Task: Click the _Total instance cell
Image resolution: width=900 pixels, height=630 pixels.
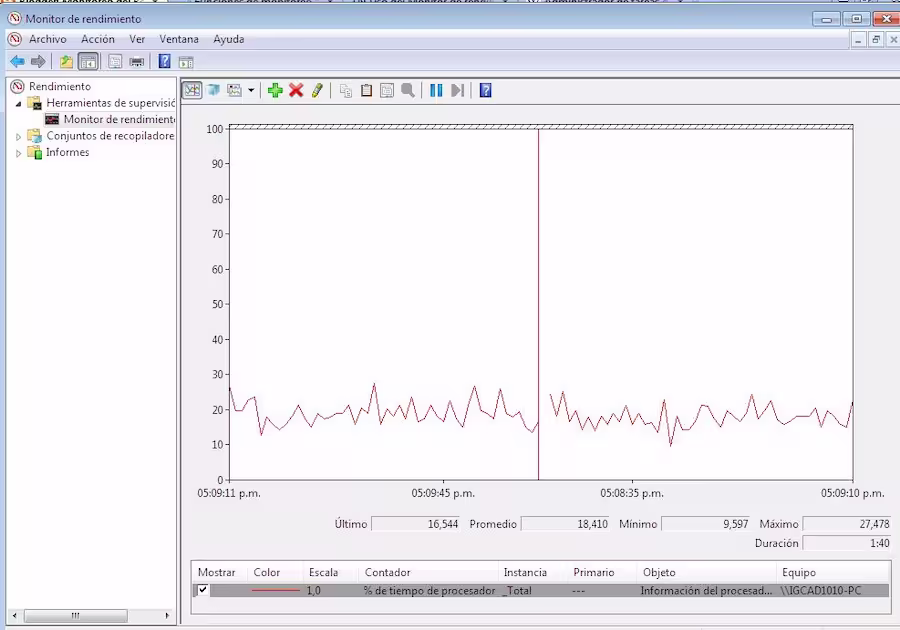Action: coord(517,590)
